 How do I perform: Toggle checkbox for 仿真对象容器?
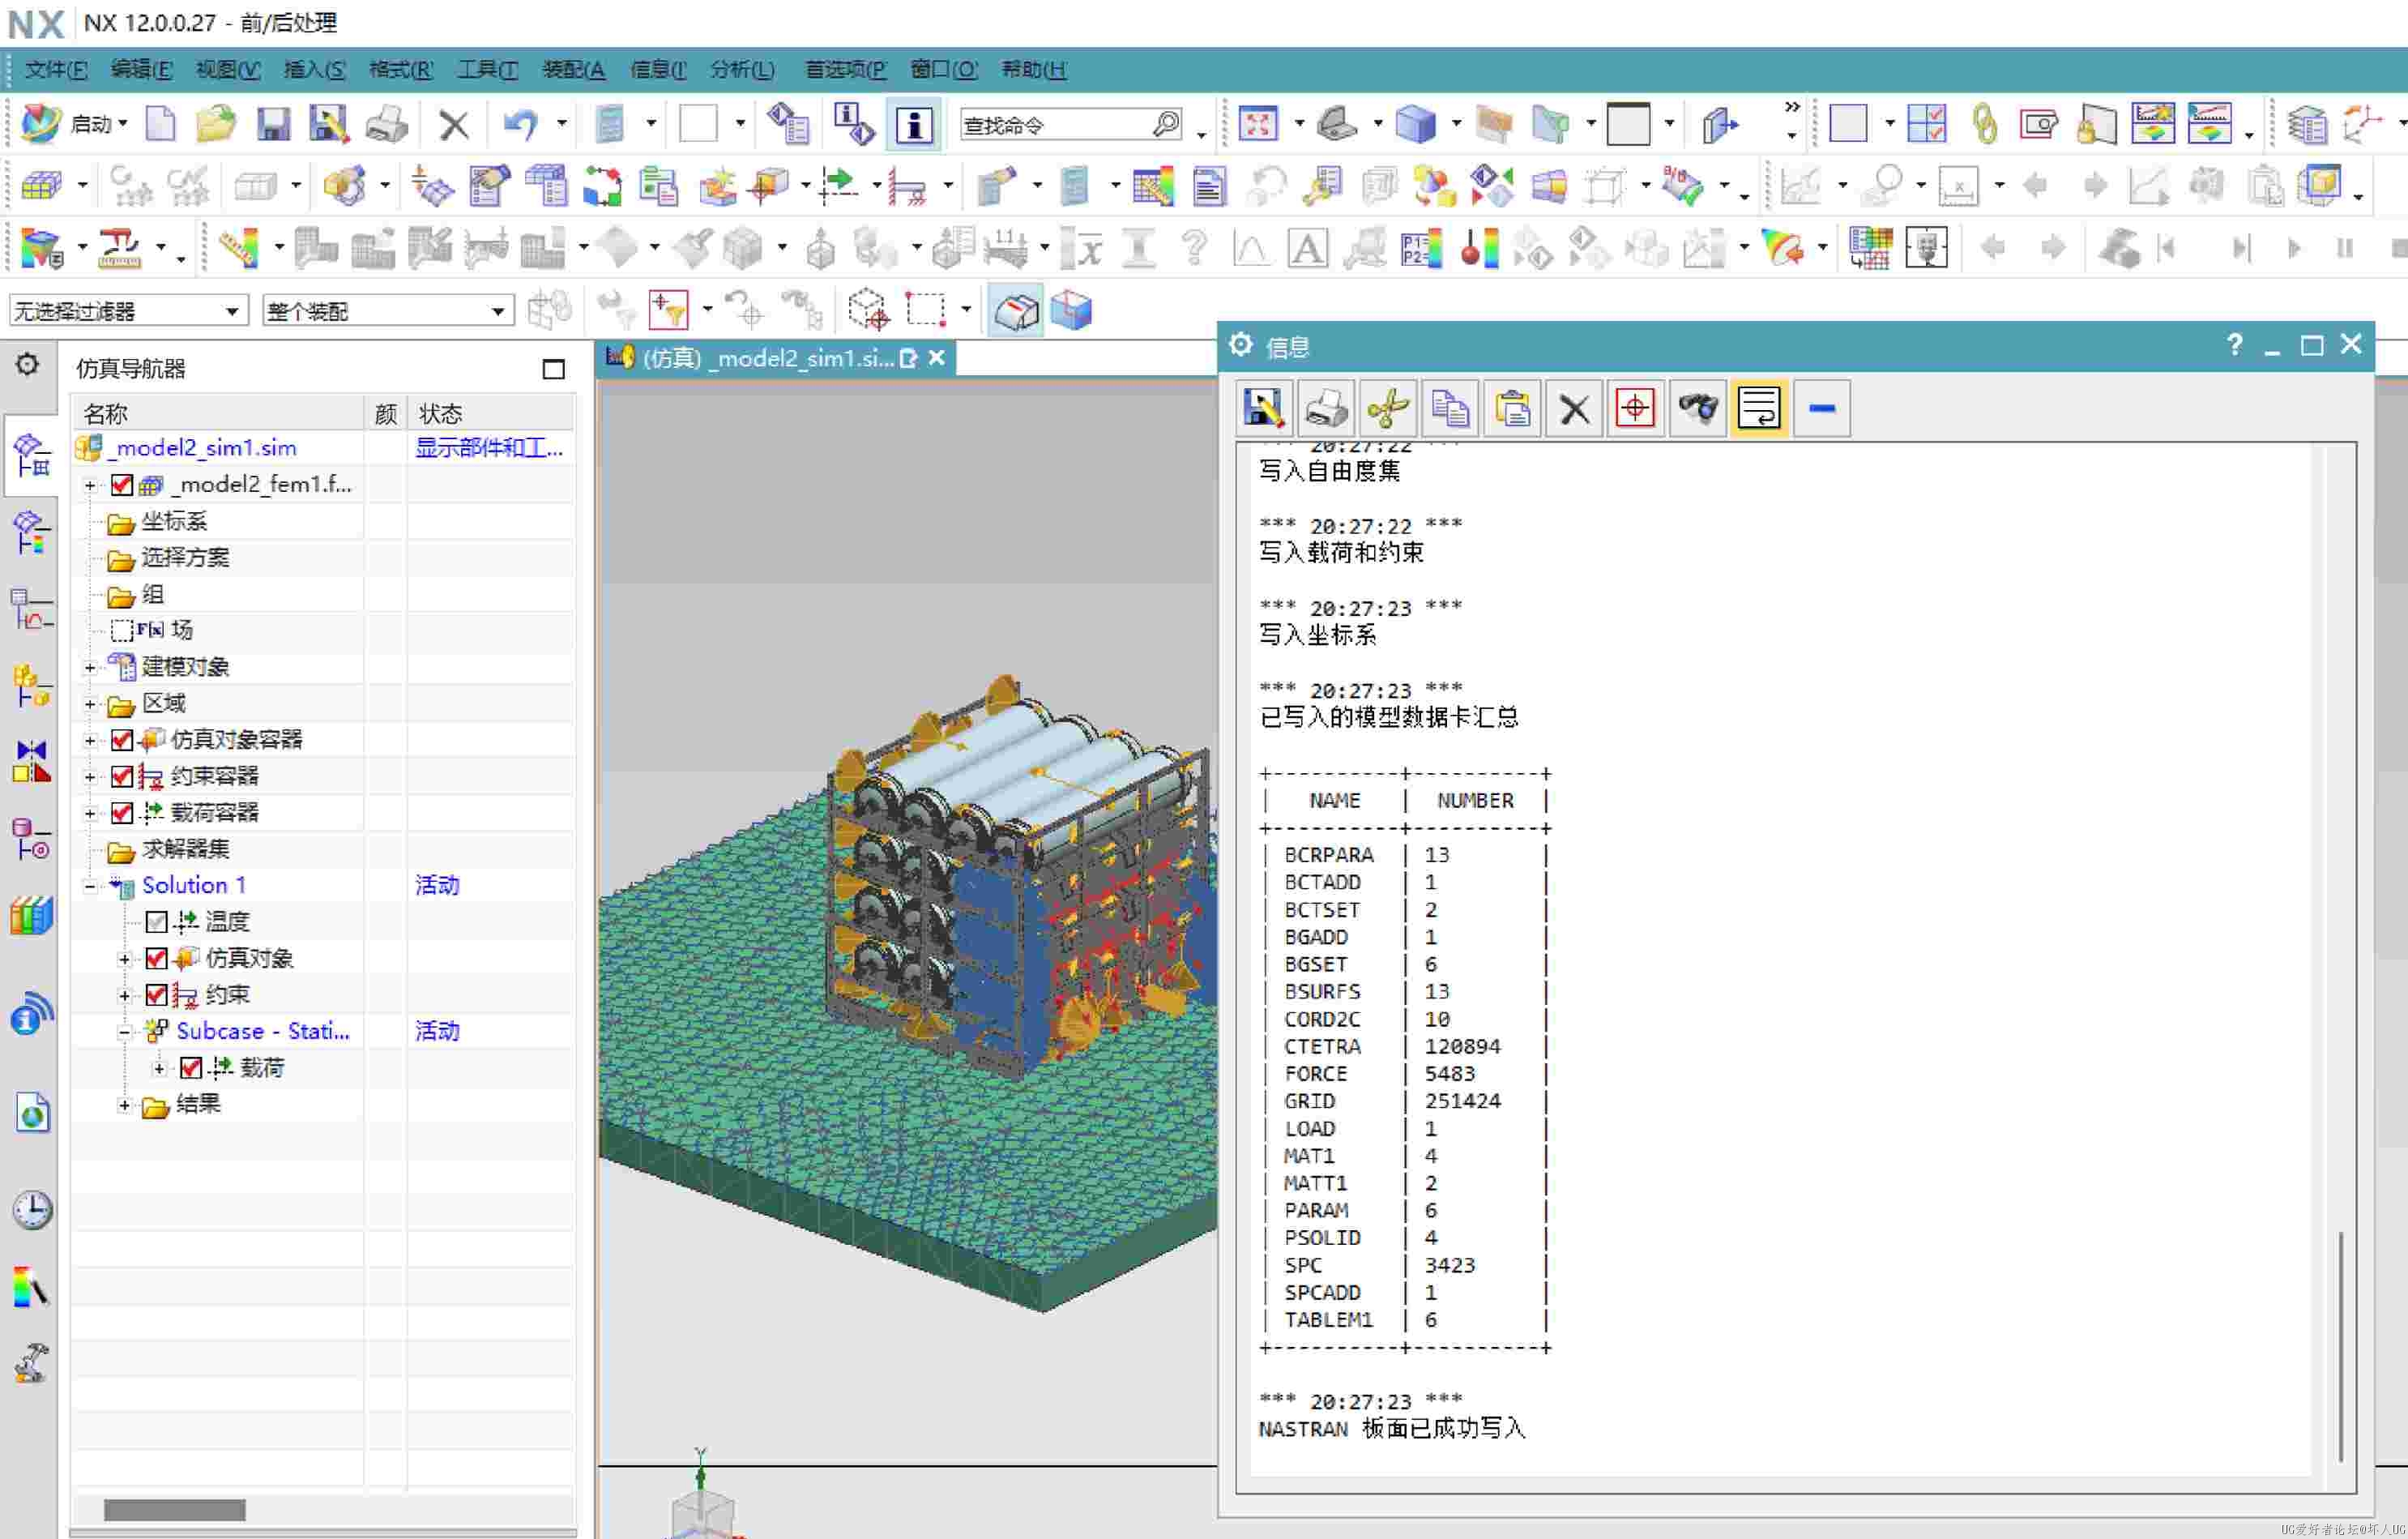click(x=122, y=740)
